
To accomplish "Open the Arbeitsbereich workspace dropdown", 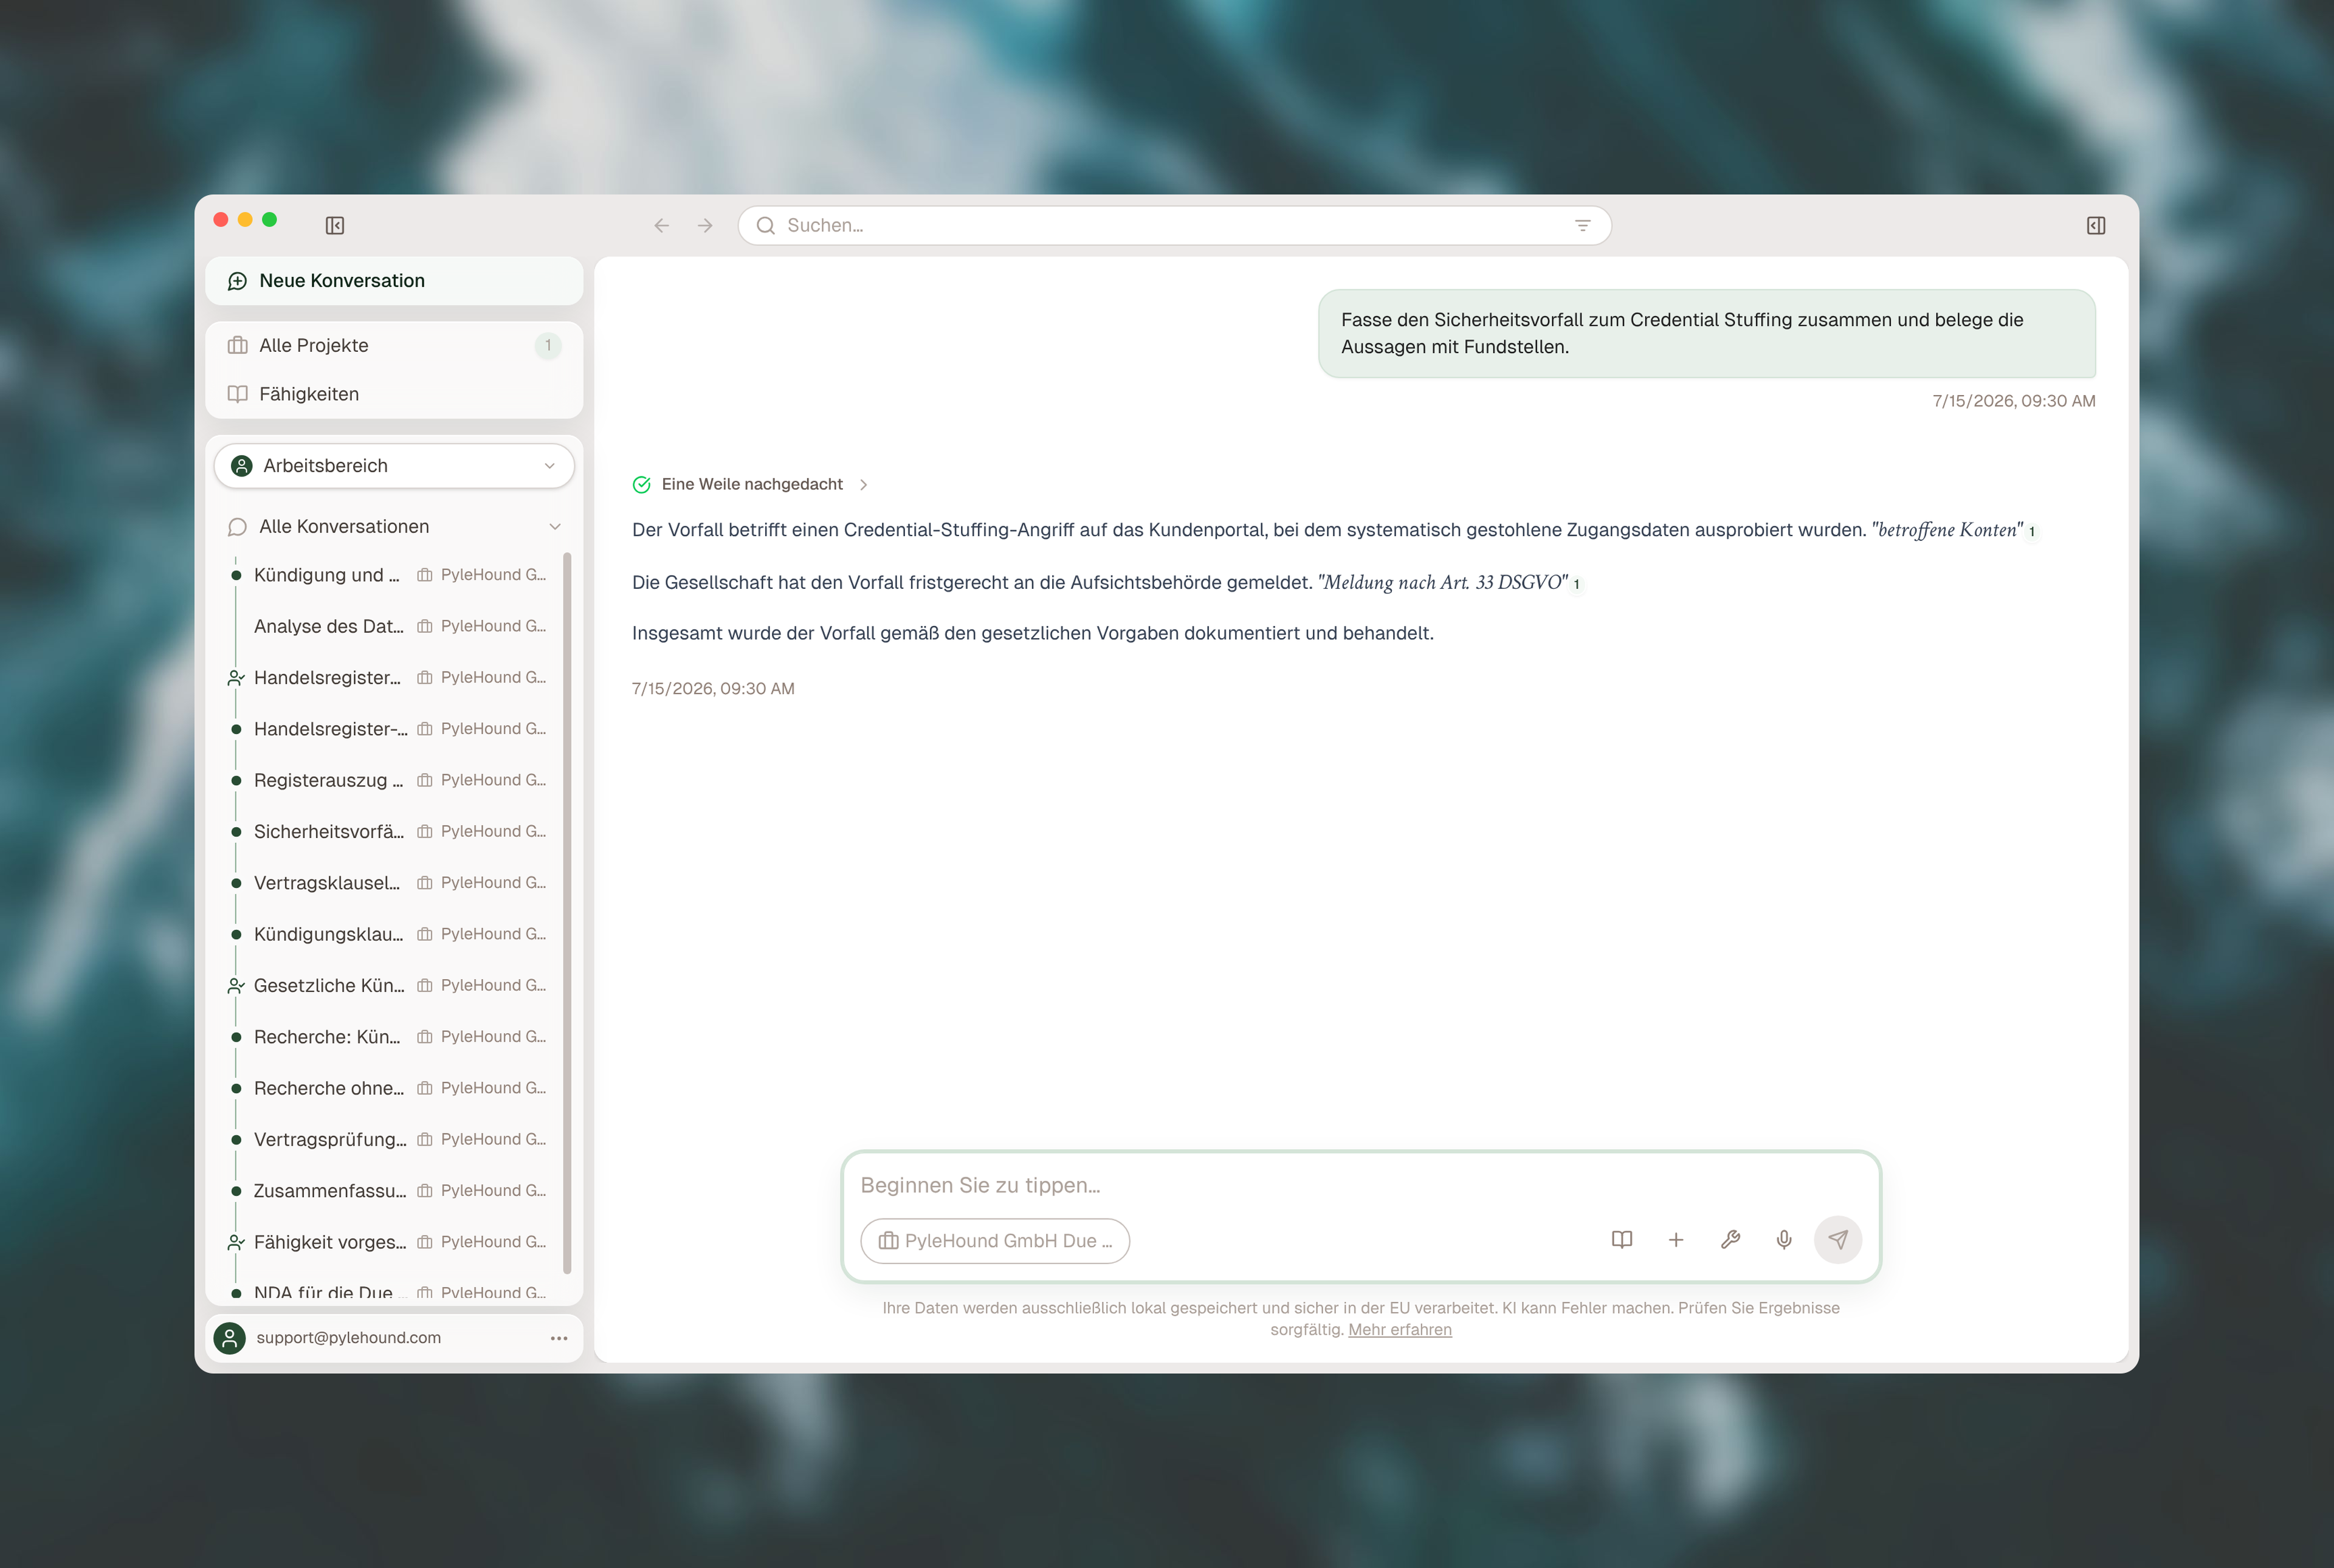I will click(394, 466).
